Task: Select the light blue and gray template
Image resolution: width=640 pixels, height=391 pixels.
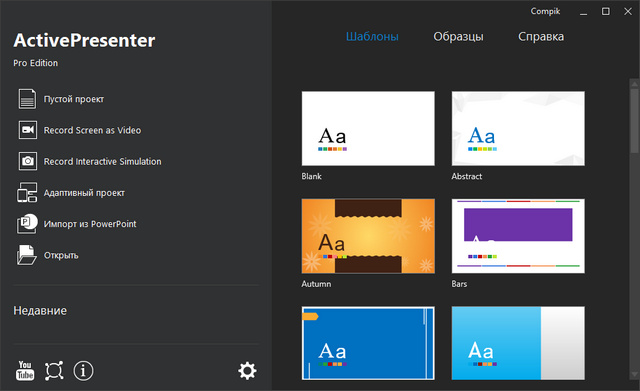Action: 518,343
